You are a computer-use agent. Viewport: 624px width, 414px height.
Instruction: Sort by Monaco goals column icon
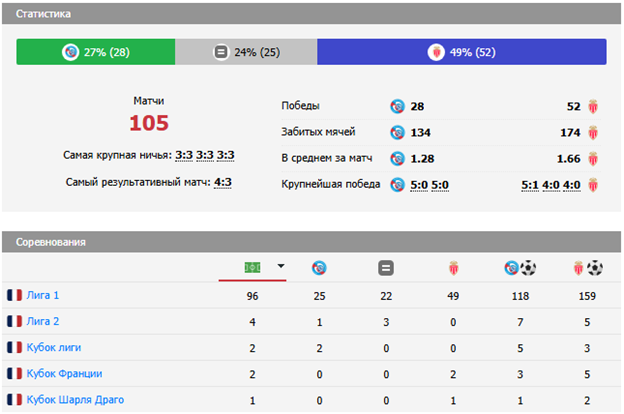[586, 268]
